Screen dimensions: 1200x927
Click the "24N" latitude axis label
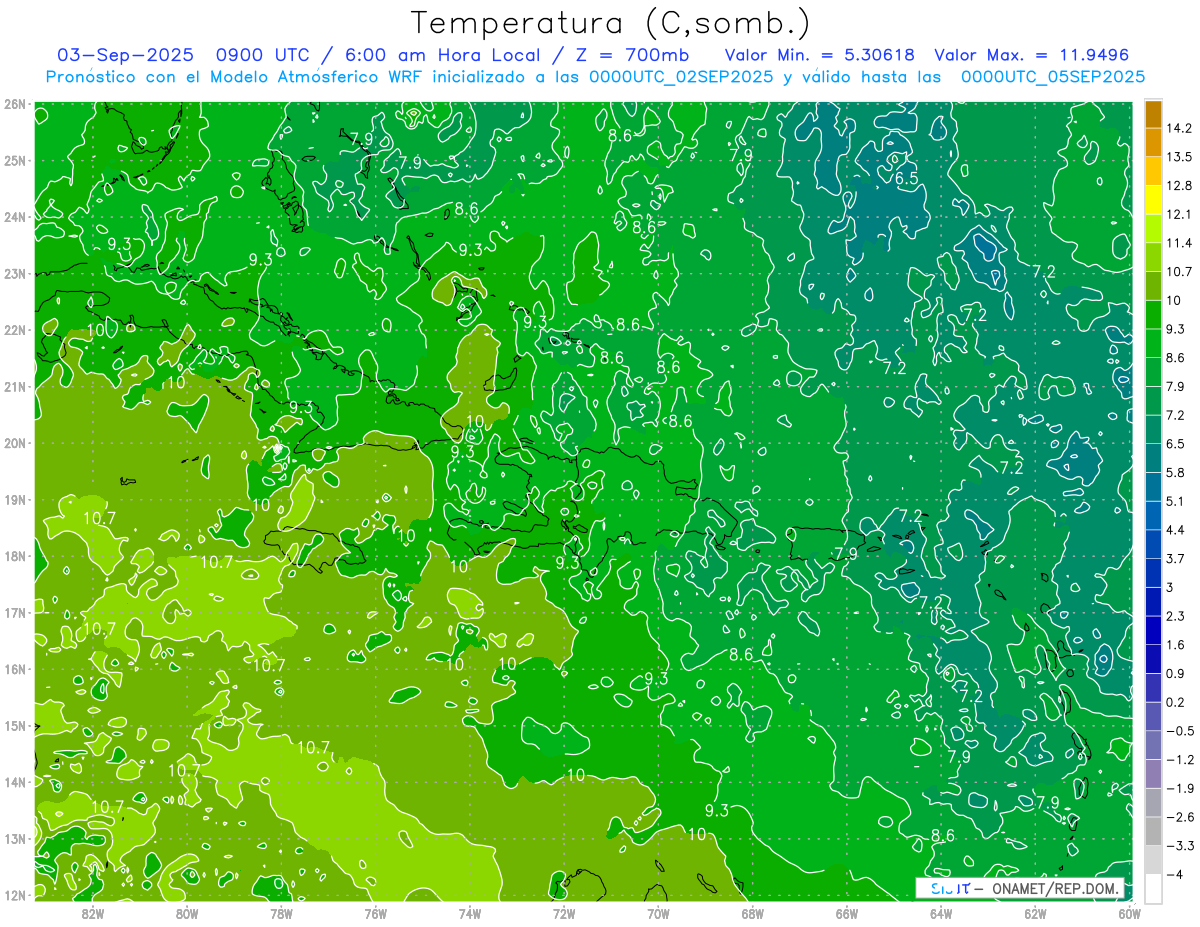click(14, 217)
